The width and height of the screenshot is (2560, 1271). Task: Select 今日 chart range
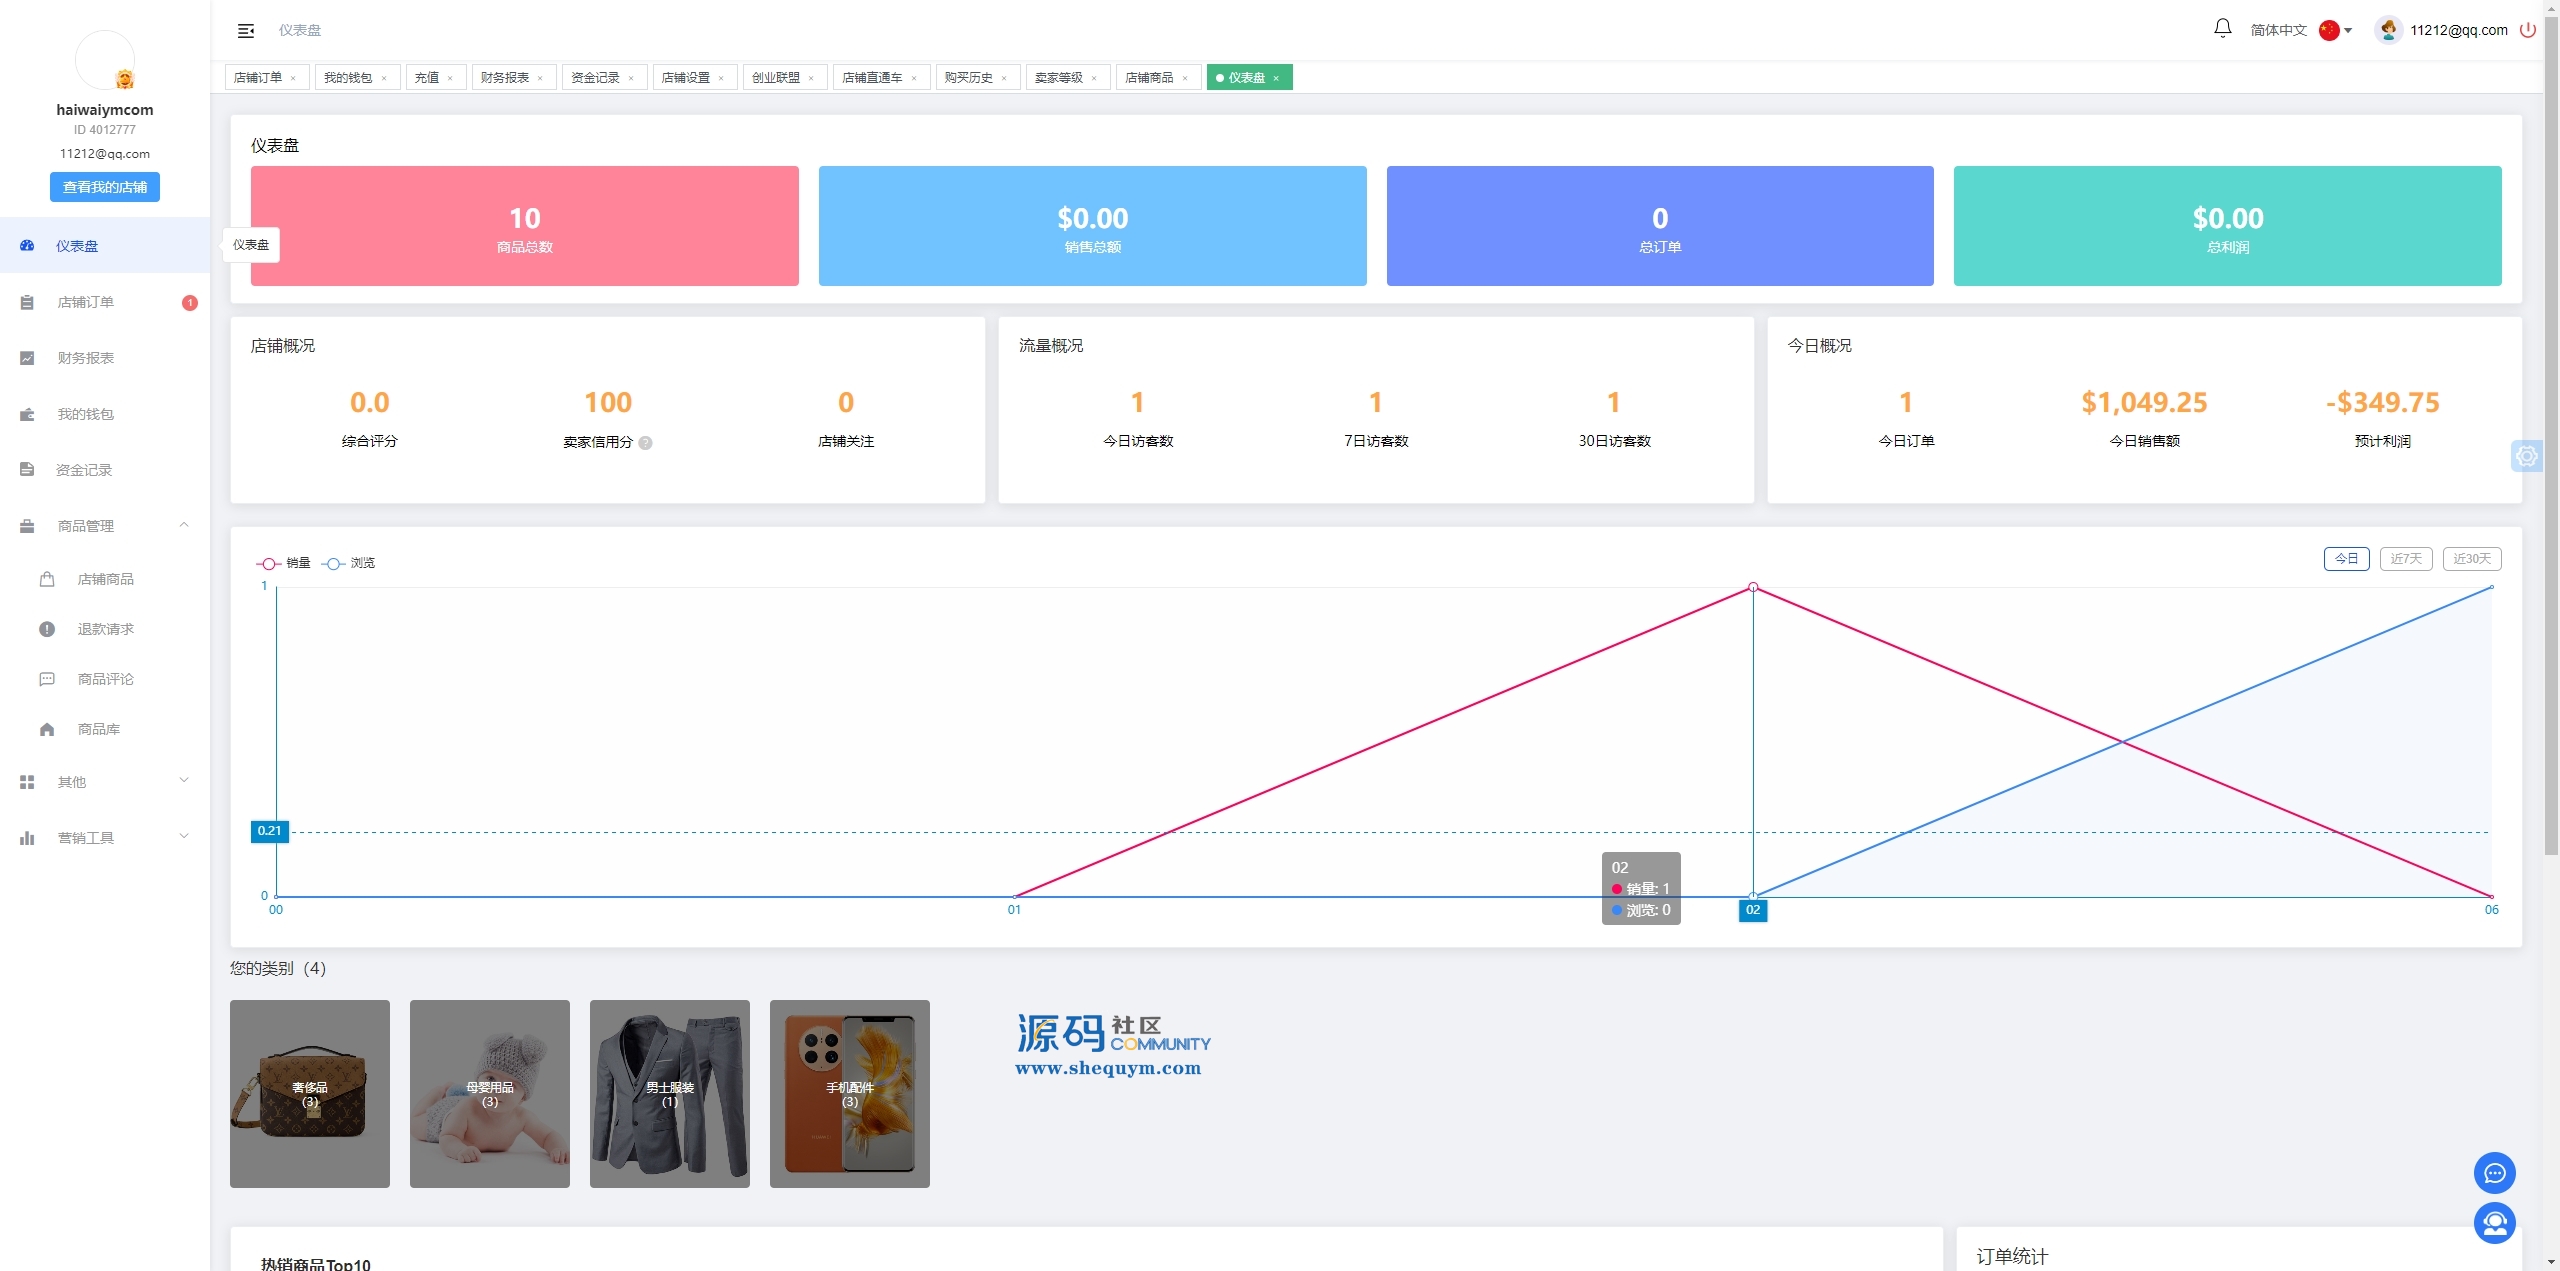[x=2346, y=559]
